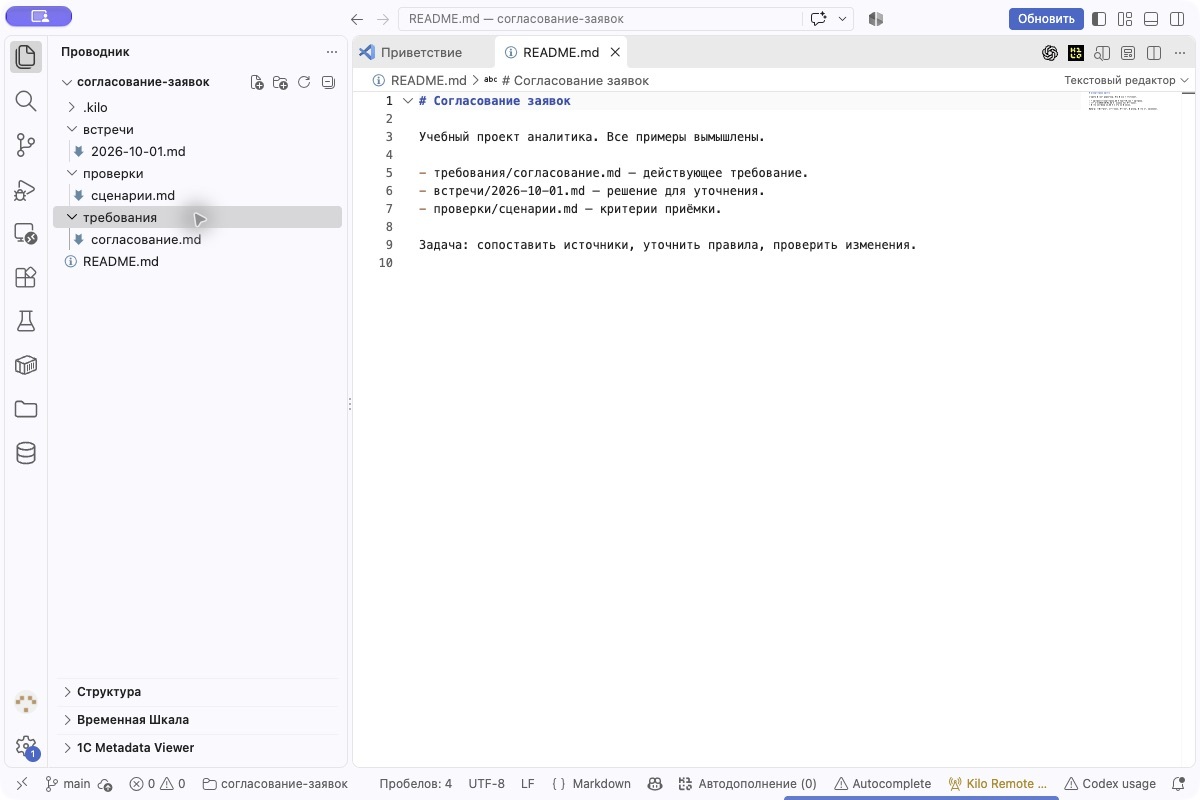Screen dimensions: 1200x800
Task: Click the Copilot status icon in status bar
Action: click(x=655, y=784)
